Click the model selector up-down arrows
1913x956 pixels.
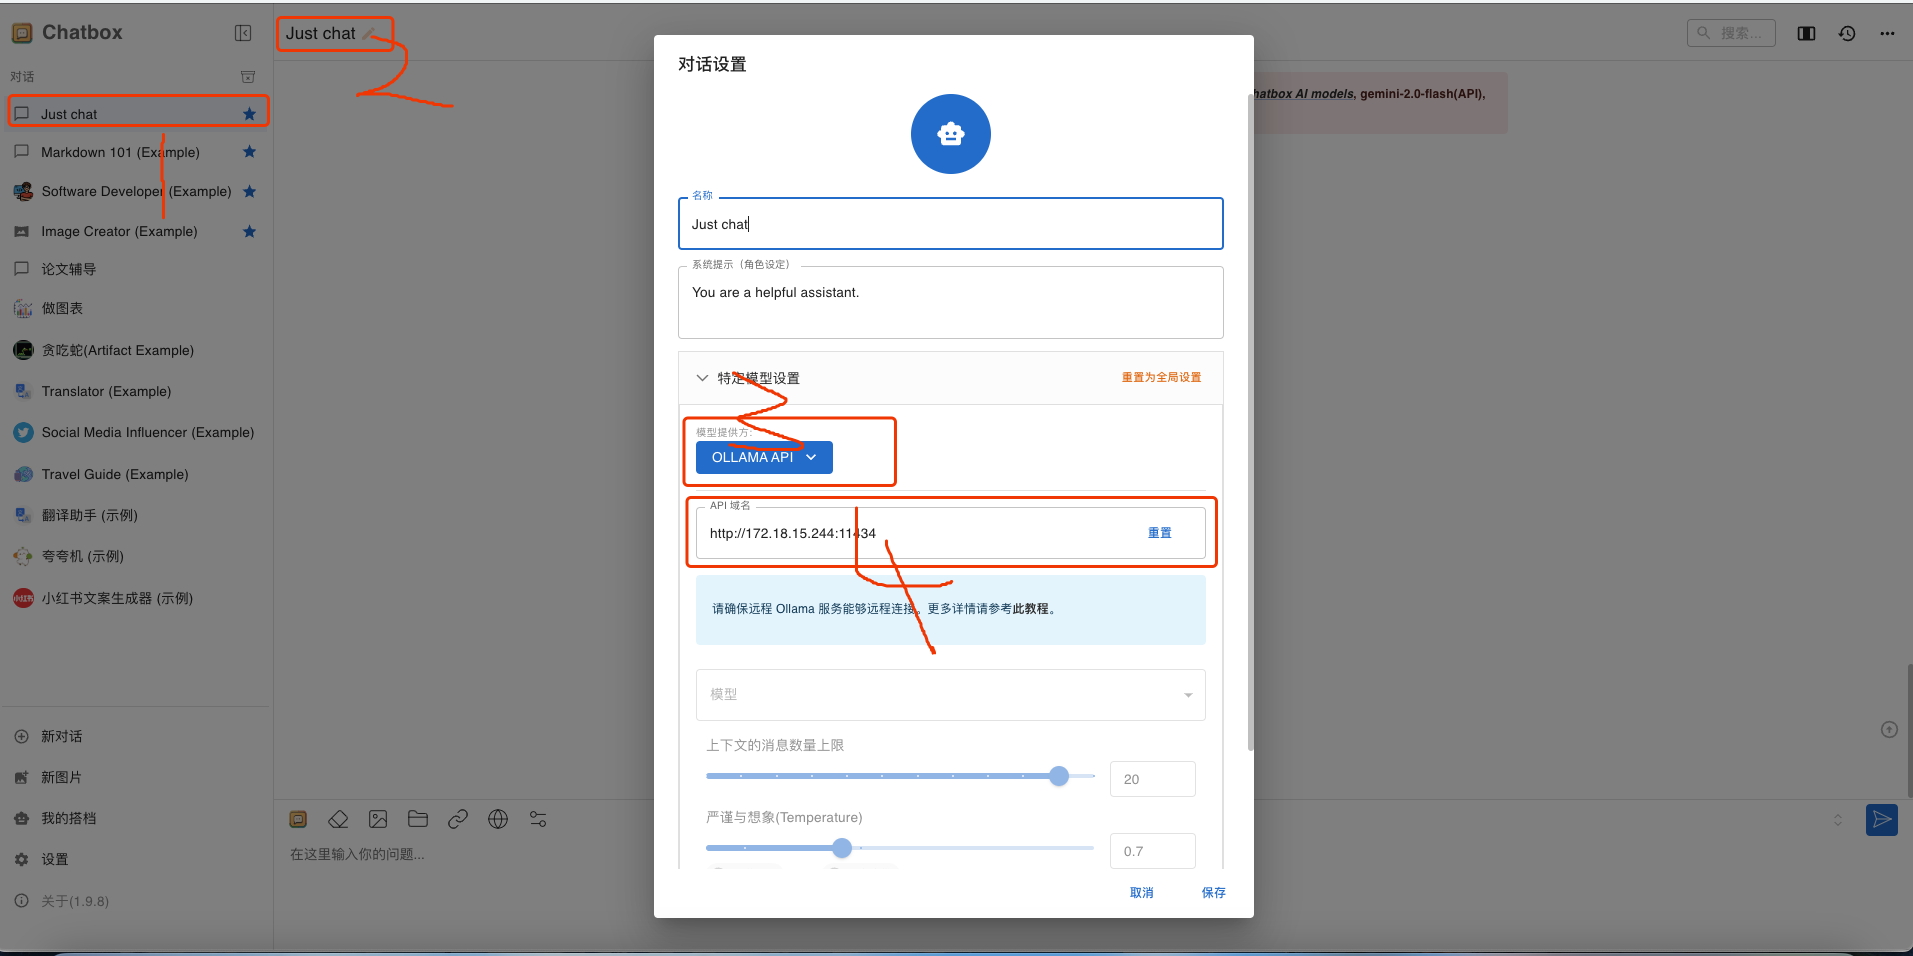coord(1838,820)
